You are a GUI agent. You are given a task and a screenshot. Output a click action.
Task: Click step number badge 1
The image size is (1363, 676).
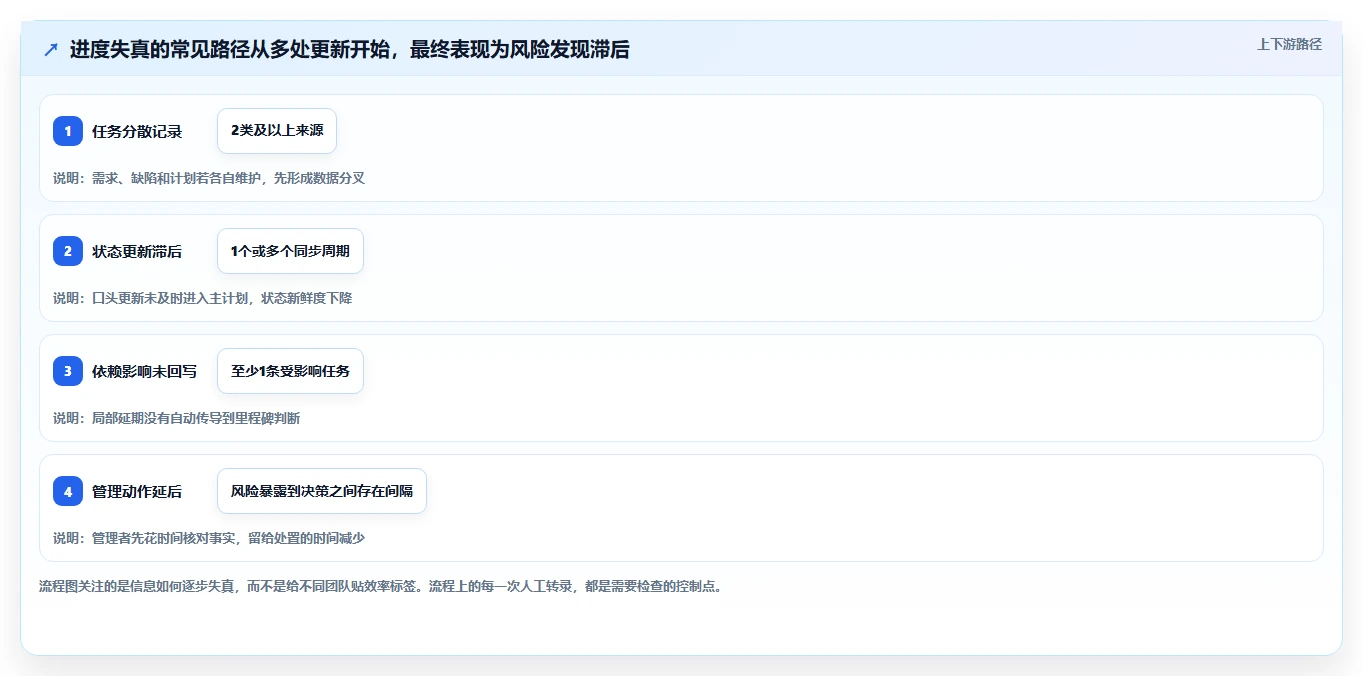coord(68,131)
